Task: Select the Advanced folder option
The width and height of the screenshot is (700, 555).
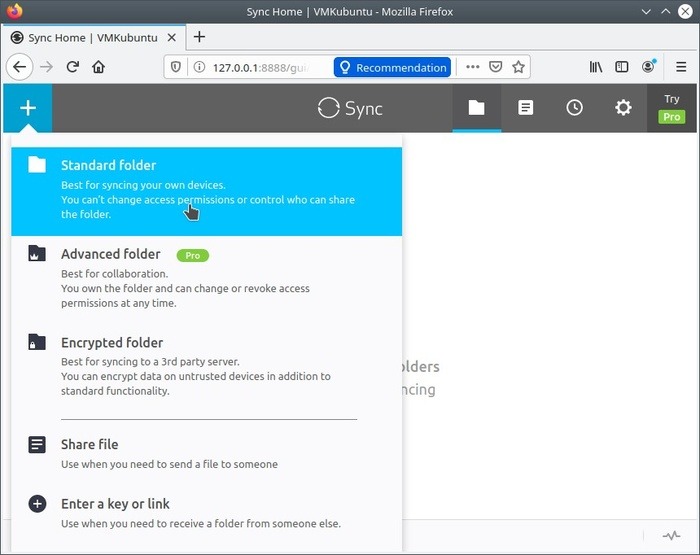Action: [207, 280]
